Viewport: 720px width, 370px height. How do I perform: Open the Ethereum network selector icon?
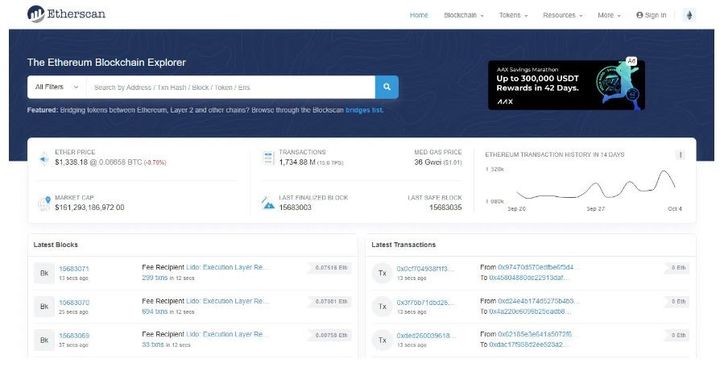coord(689,15)
